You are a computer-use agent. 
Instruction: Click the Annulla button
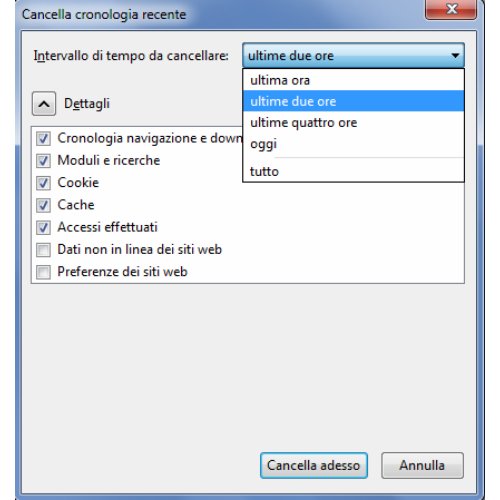click(x=422, y=465)
